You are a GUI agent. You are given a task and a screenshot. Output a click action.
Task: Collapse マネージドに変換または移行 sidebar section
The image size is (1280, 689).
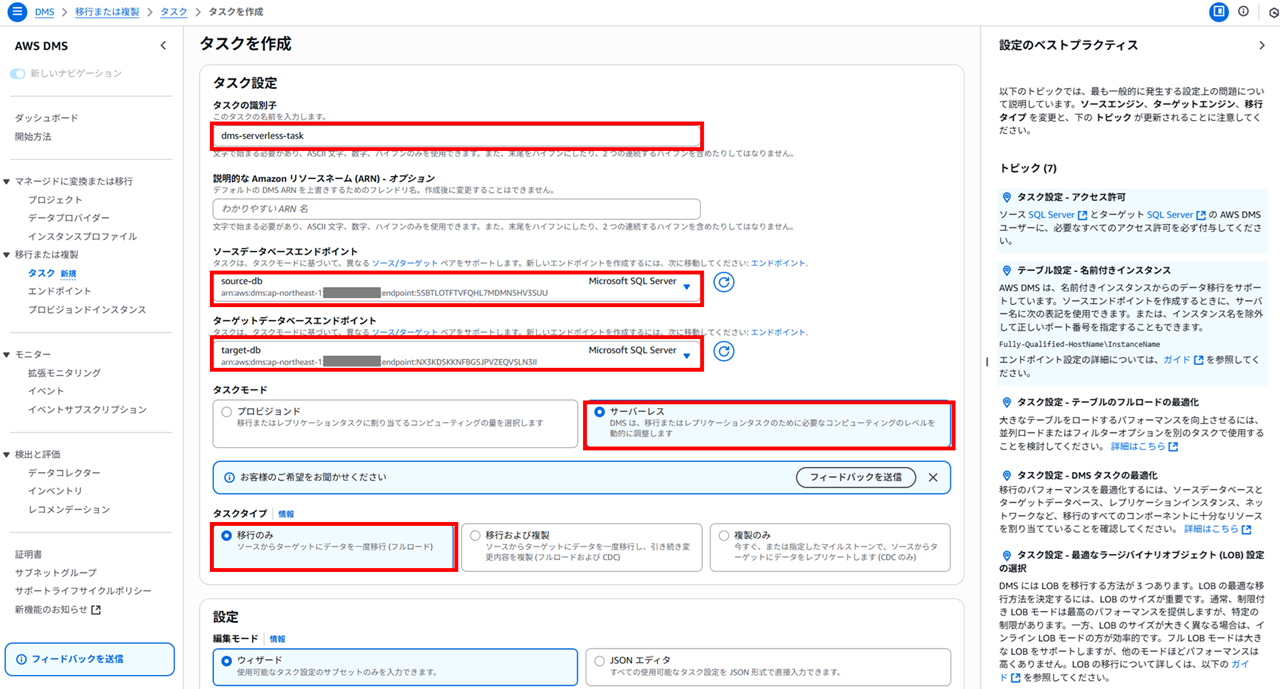(8, 181)
